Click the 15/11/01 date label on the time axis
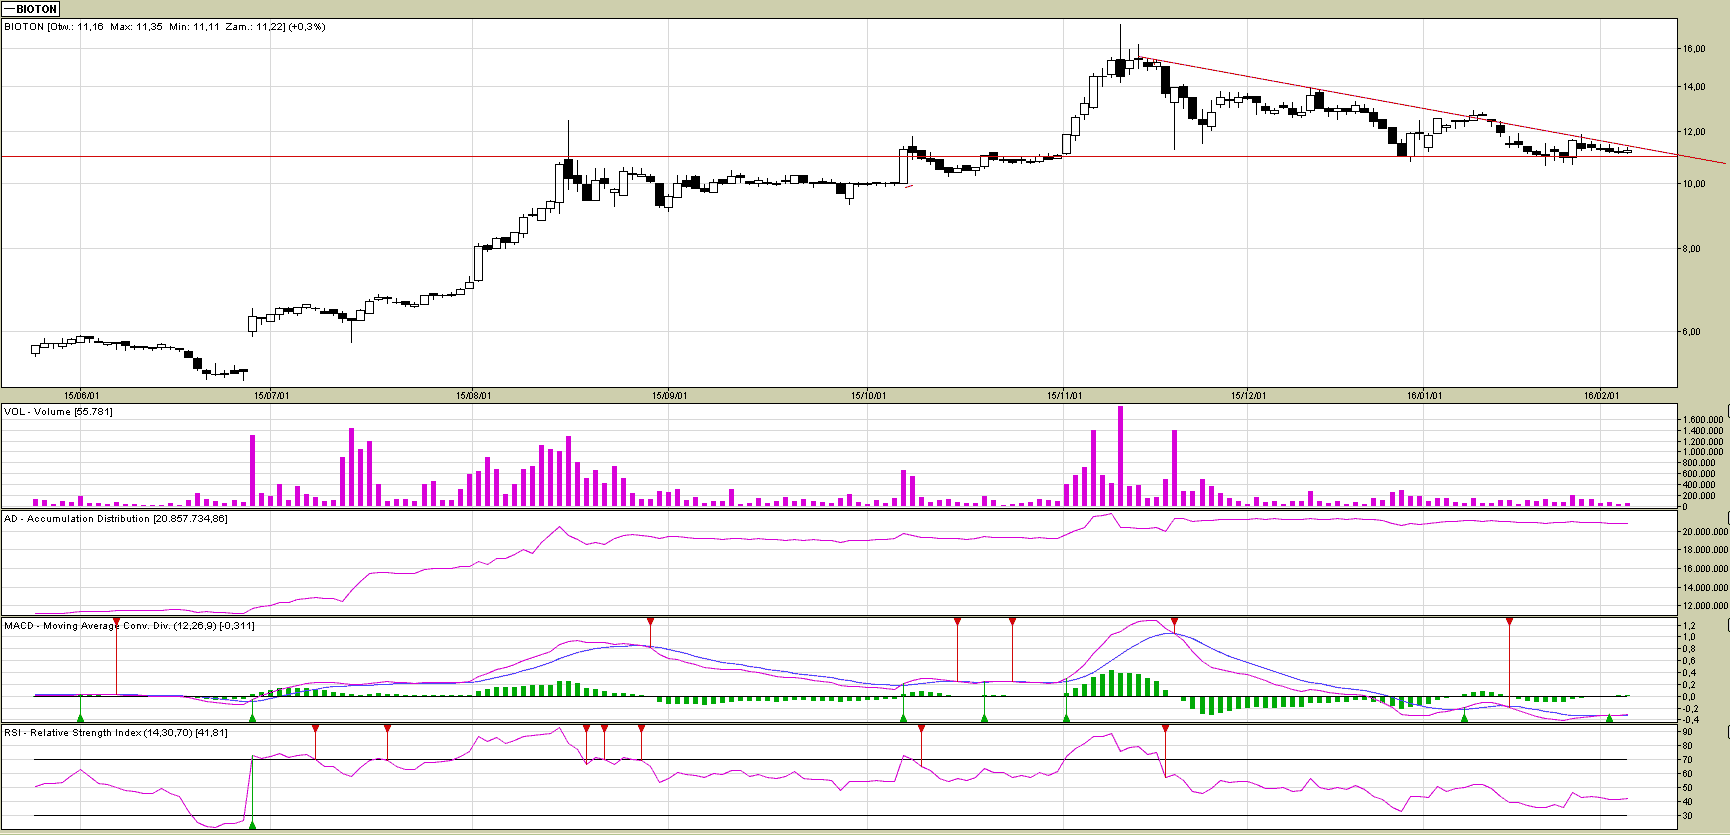This screenshot has height=835, width=1730. tap(1064, 396)
